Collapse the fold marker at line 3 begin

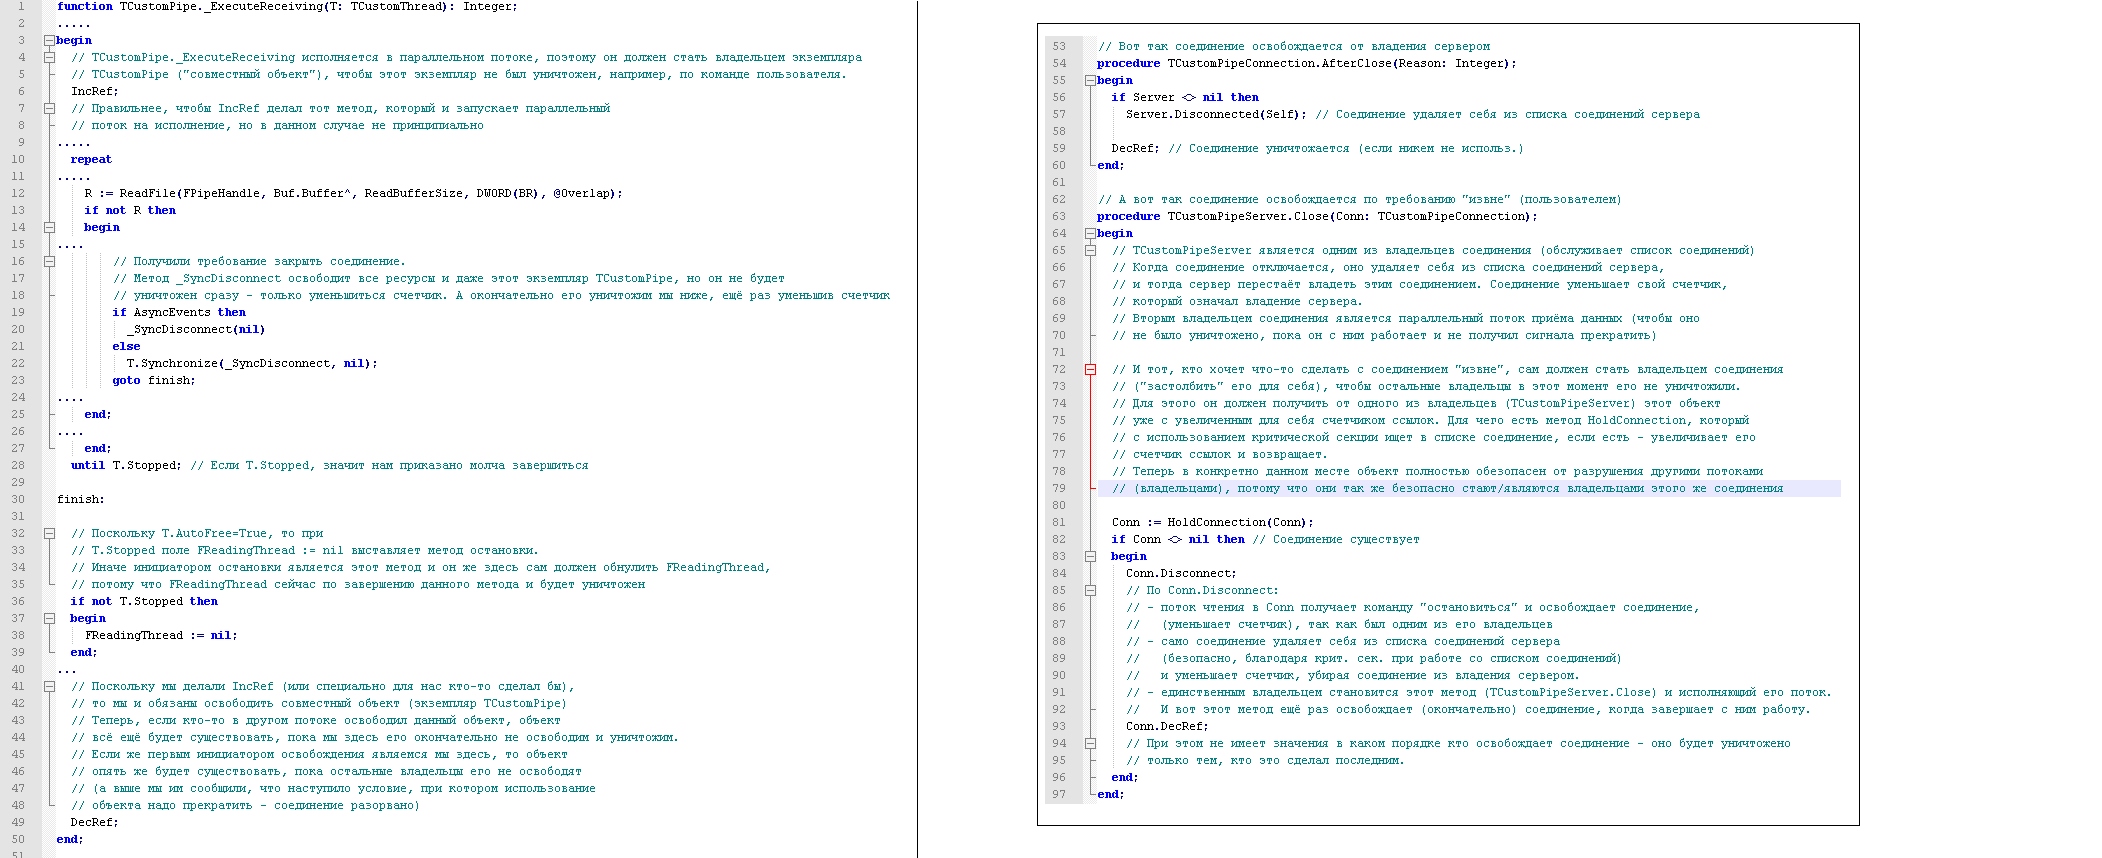[49, 41]
